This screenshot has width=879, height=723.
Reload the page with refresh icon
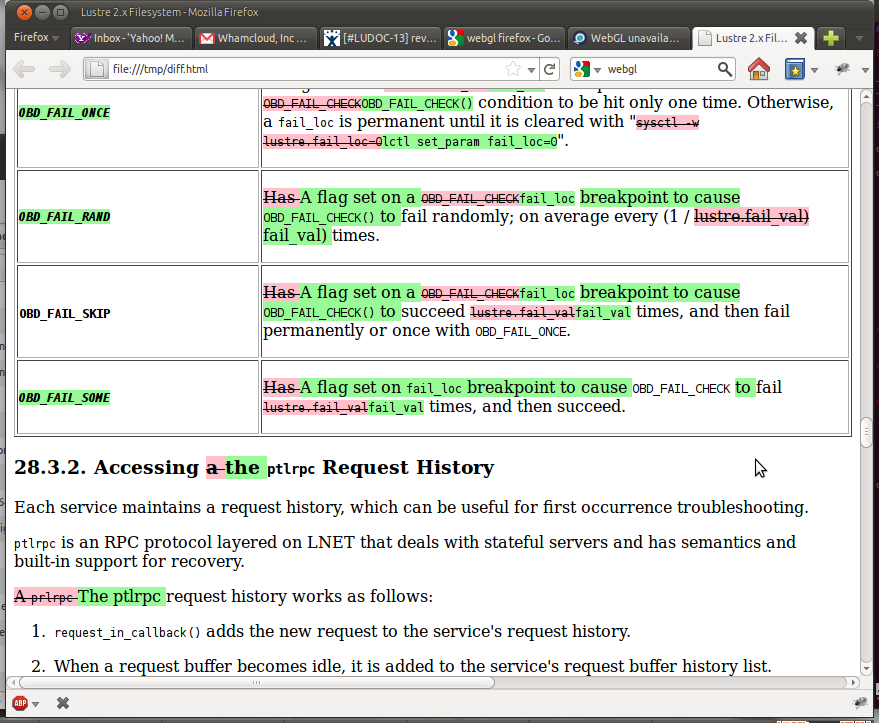coord(550,69)
